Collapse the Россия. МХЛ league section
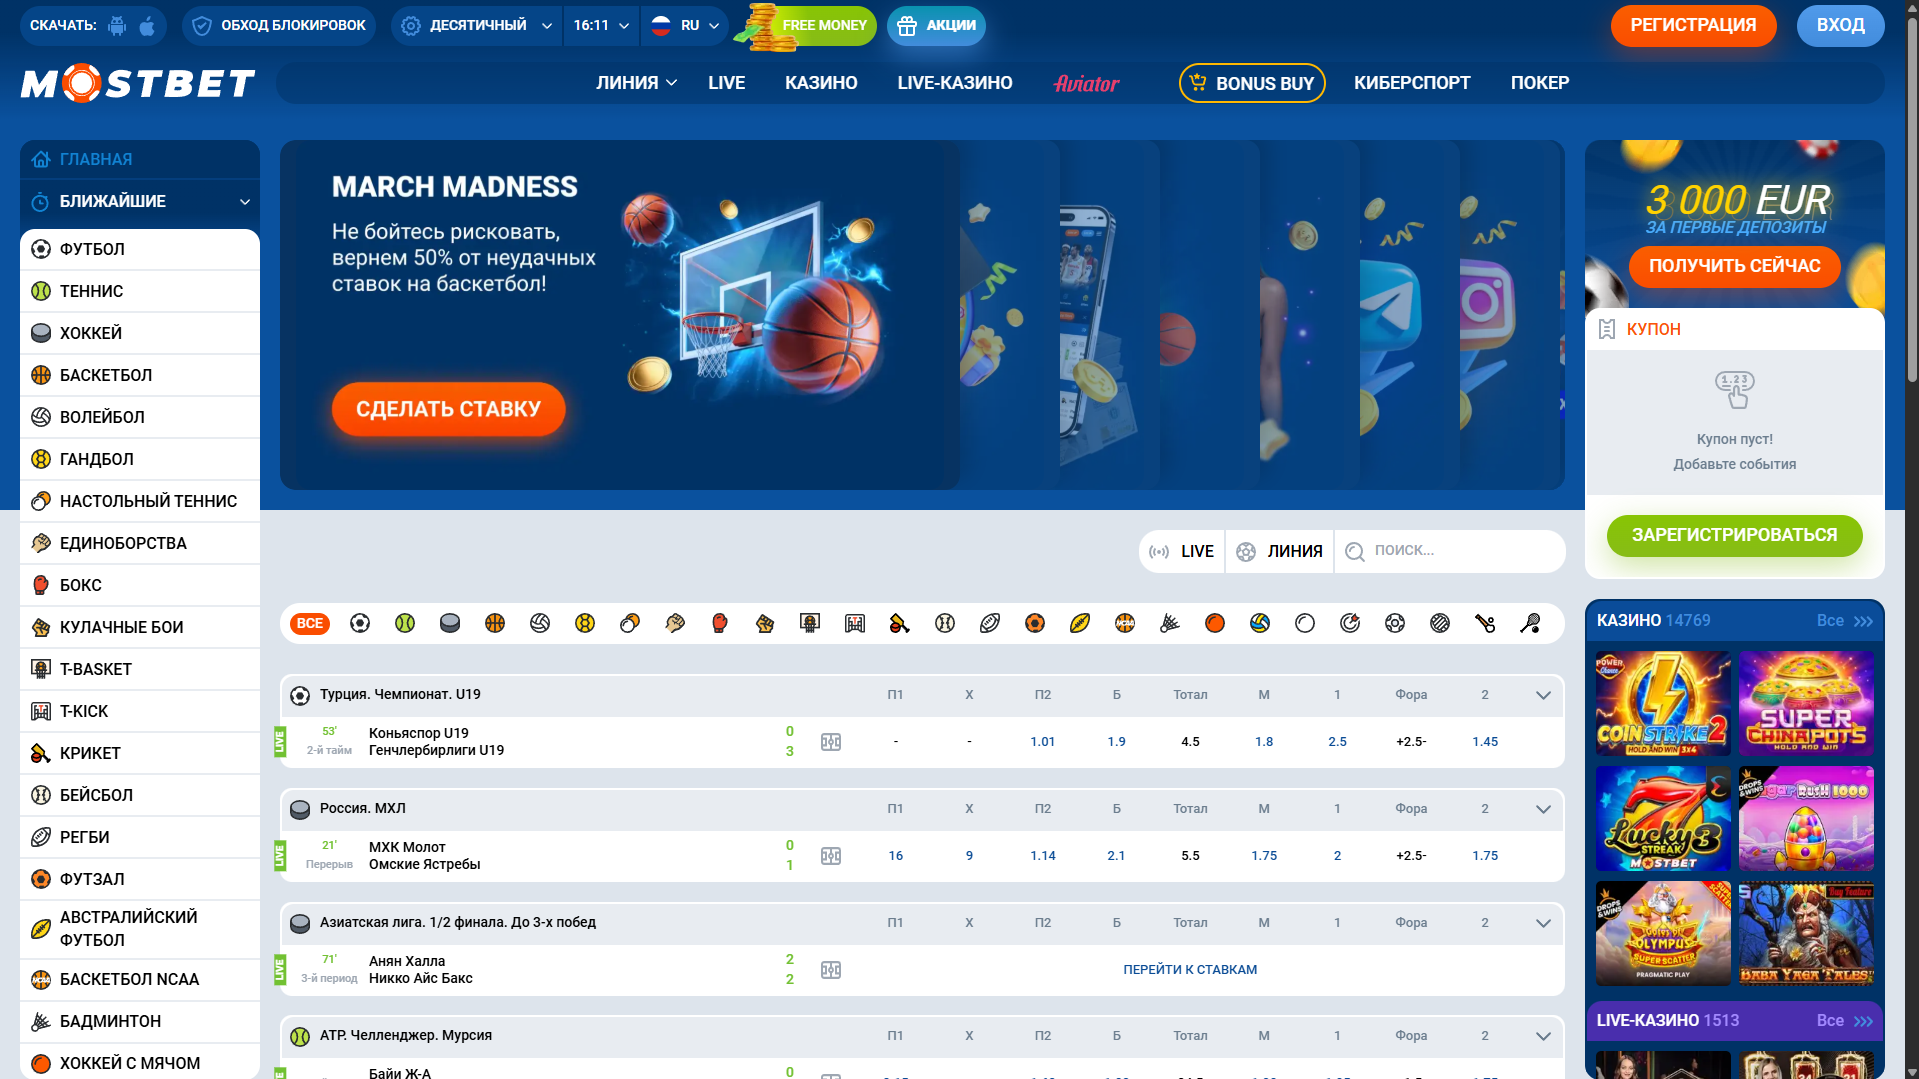Viewport: 1919px width, 1079px height. tap(1543, 809)
